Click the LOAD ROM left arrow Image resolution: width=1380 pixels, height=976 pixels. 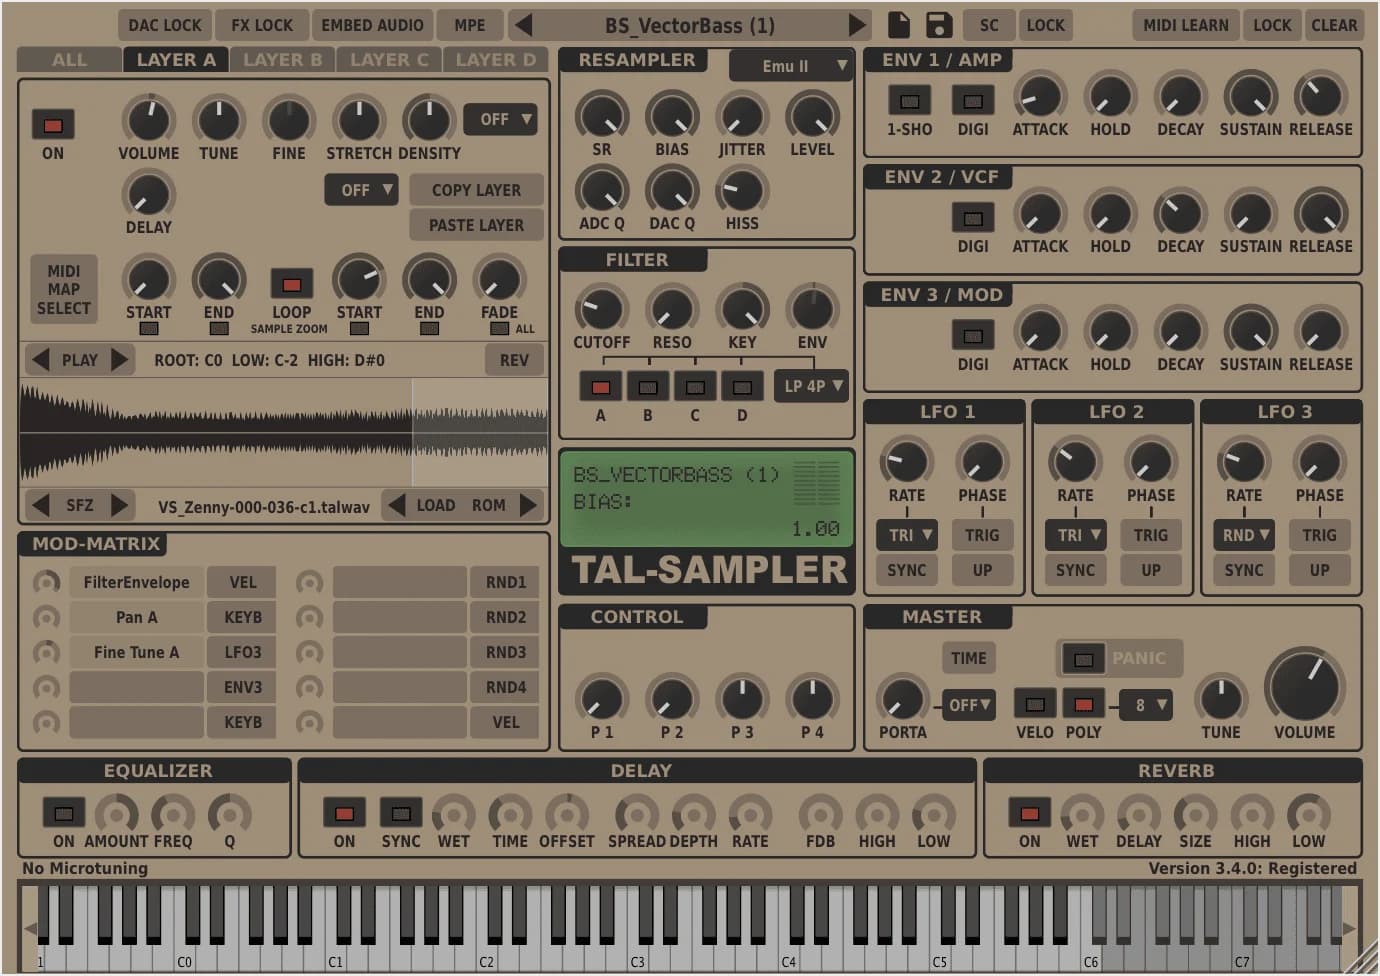point(395,506)
